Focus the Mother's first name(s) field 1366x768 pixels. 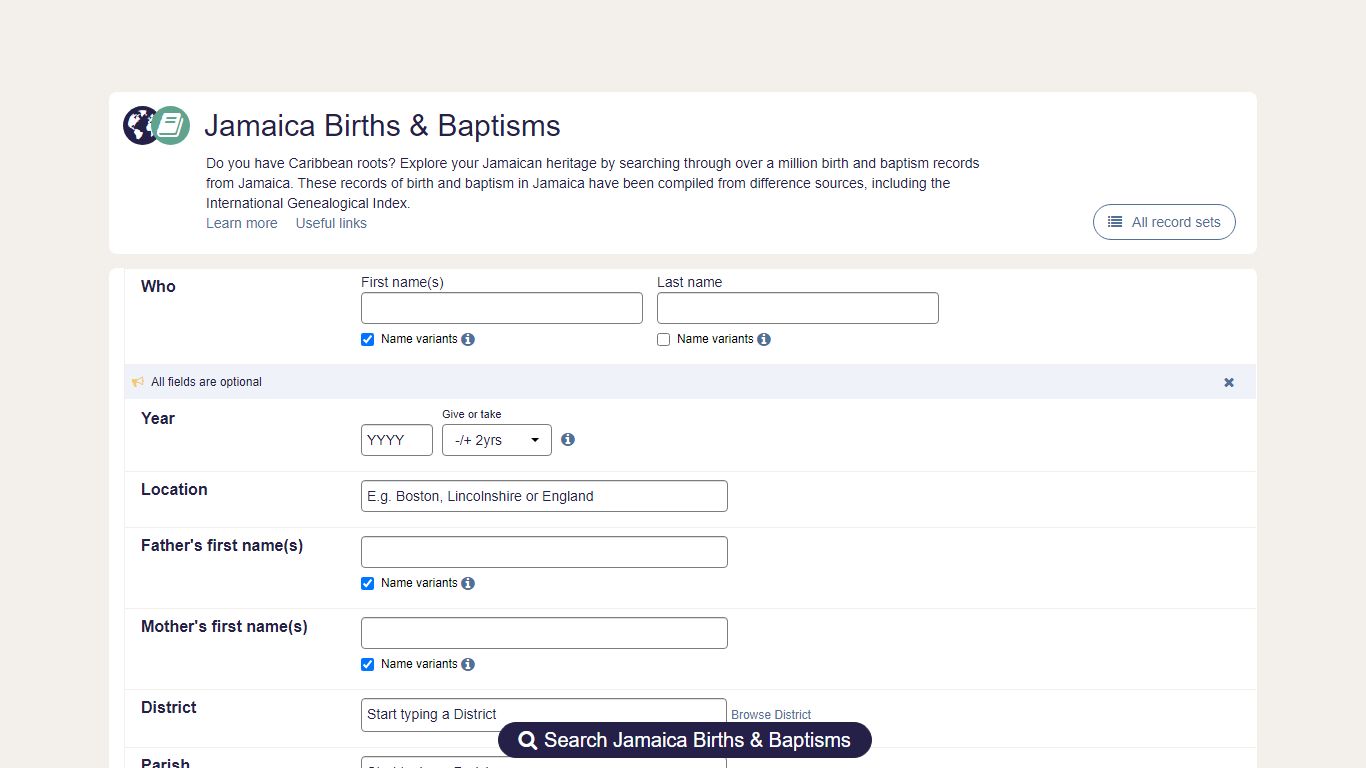544,633
